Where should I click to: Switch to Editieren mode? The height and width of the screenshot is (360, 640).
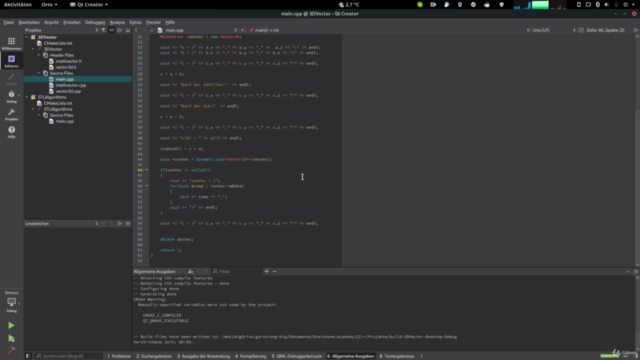11,61
